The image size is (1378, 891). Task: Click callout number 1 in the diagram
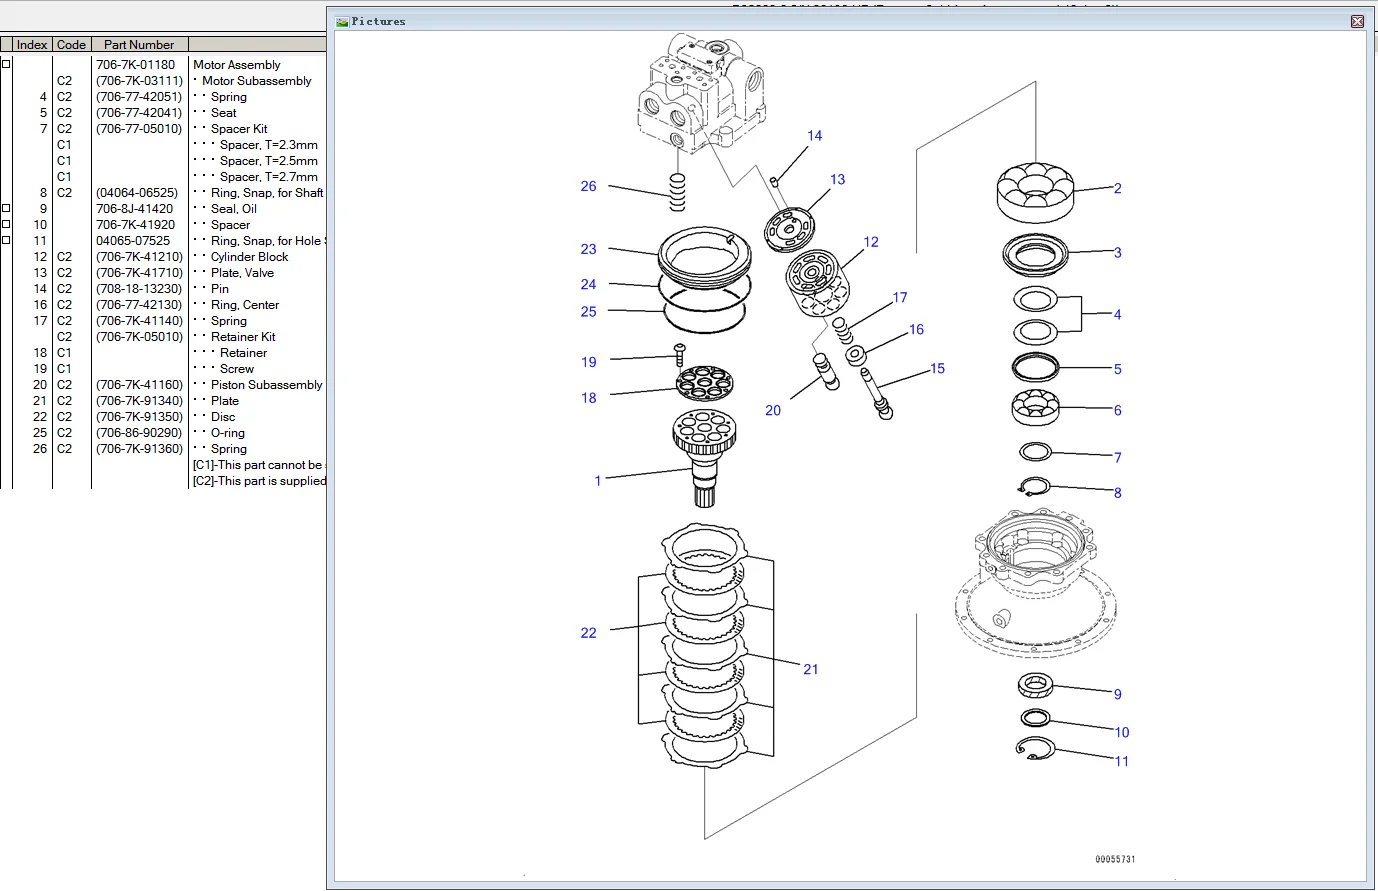point(598,481)
